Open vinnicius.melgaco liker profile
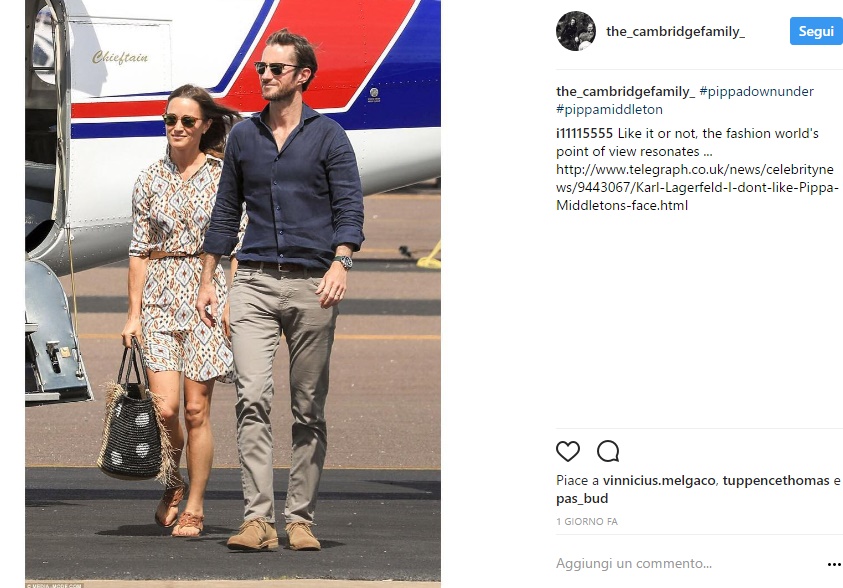This screenshot has width=843, height=588. [x=659, y=481]
